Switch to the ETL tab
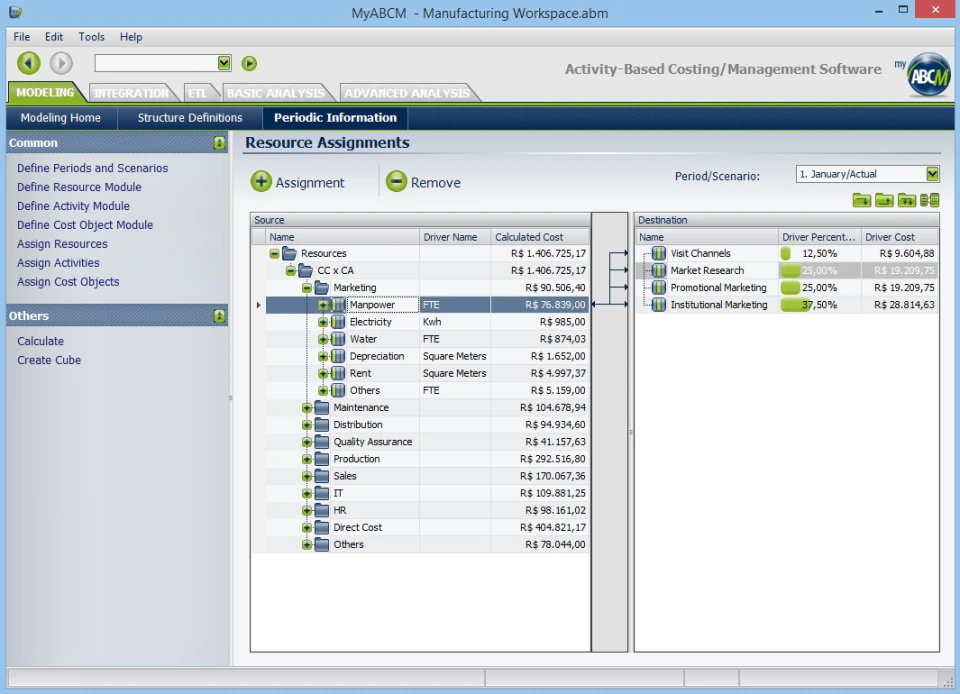This screenshot has width=960, height=694. [198, 93]
